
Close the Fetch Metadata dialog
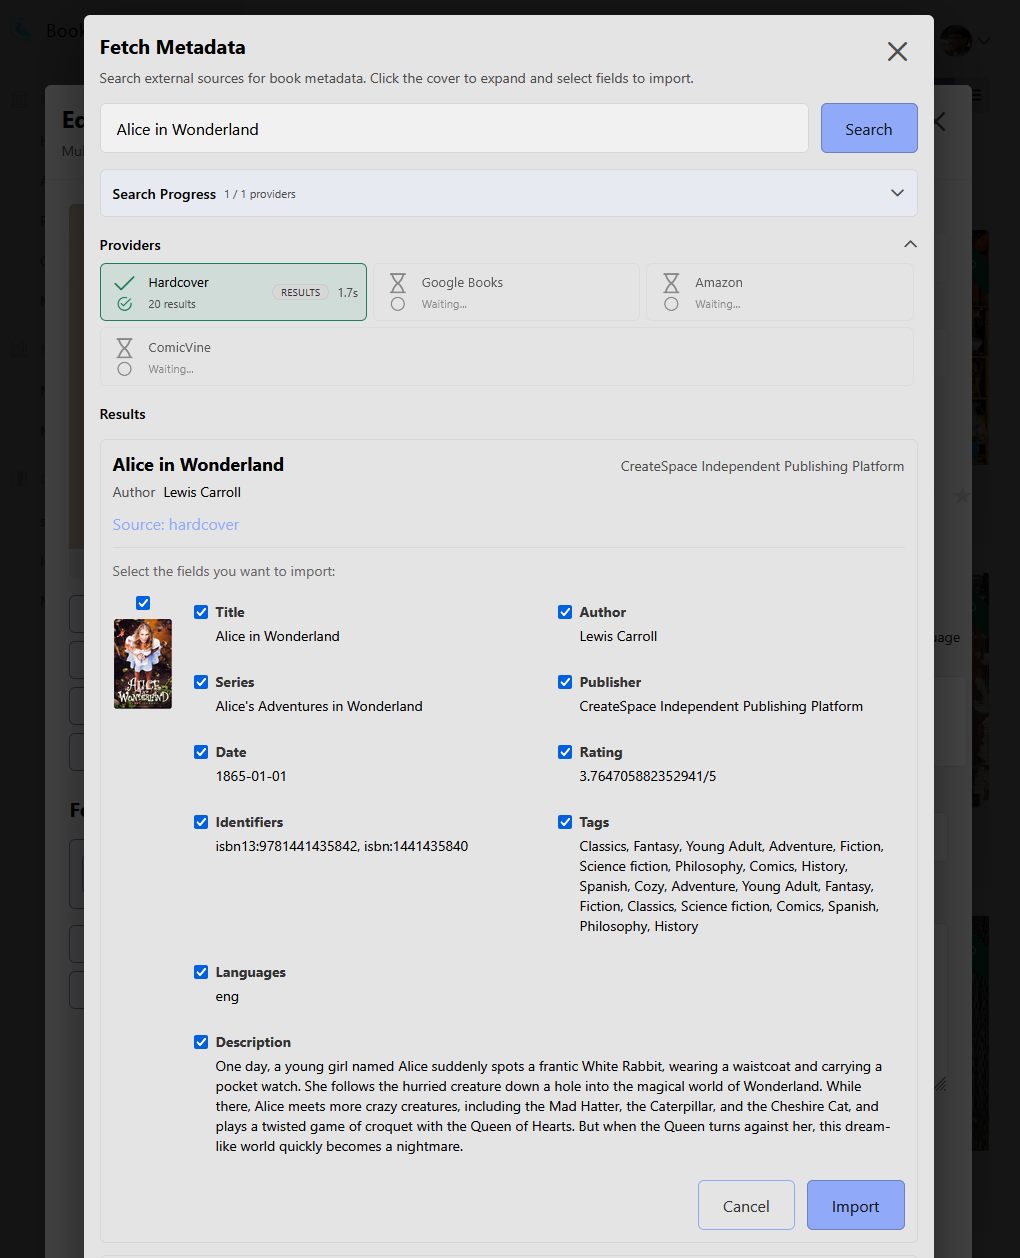tap(897, 52)
